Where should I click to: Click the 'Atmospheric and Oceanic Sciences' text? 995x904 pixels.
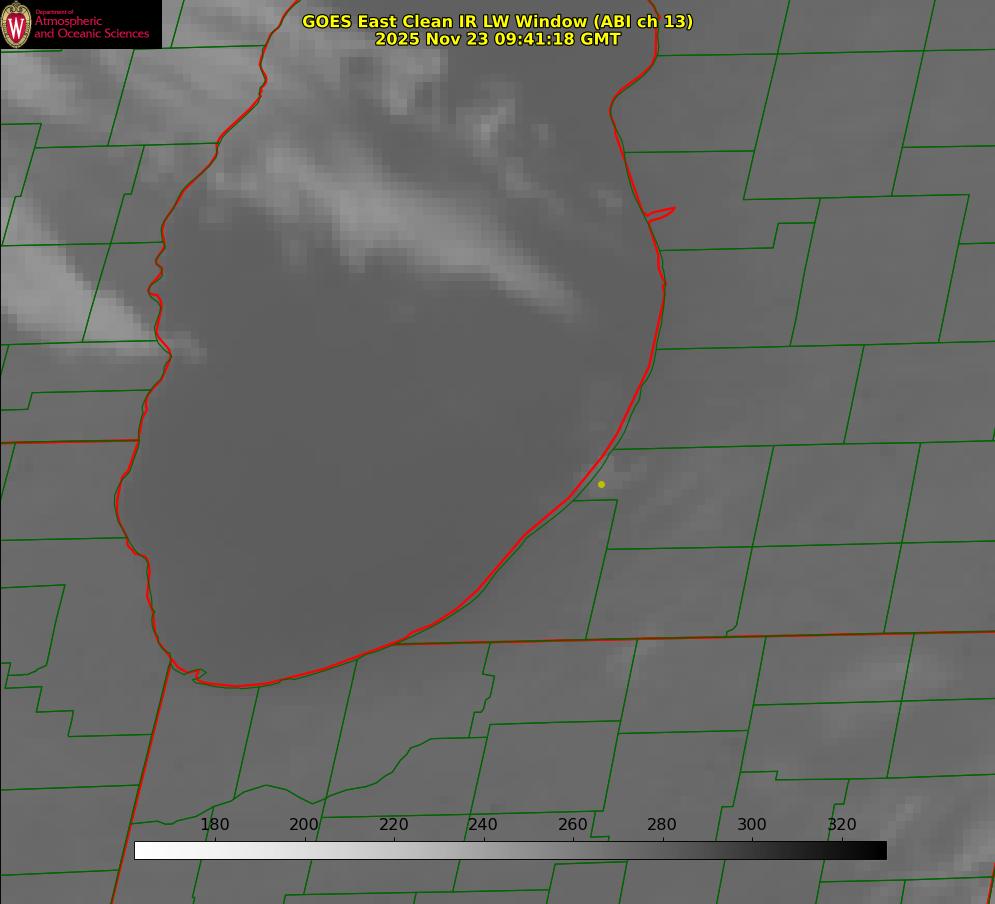(91, 27)
